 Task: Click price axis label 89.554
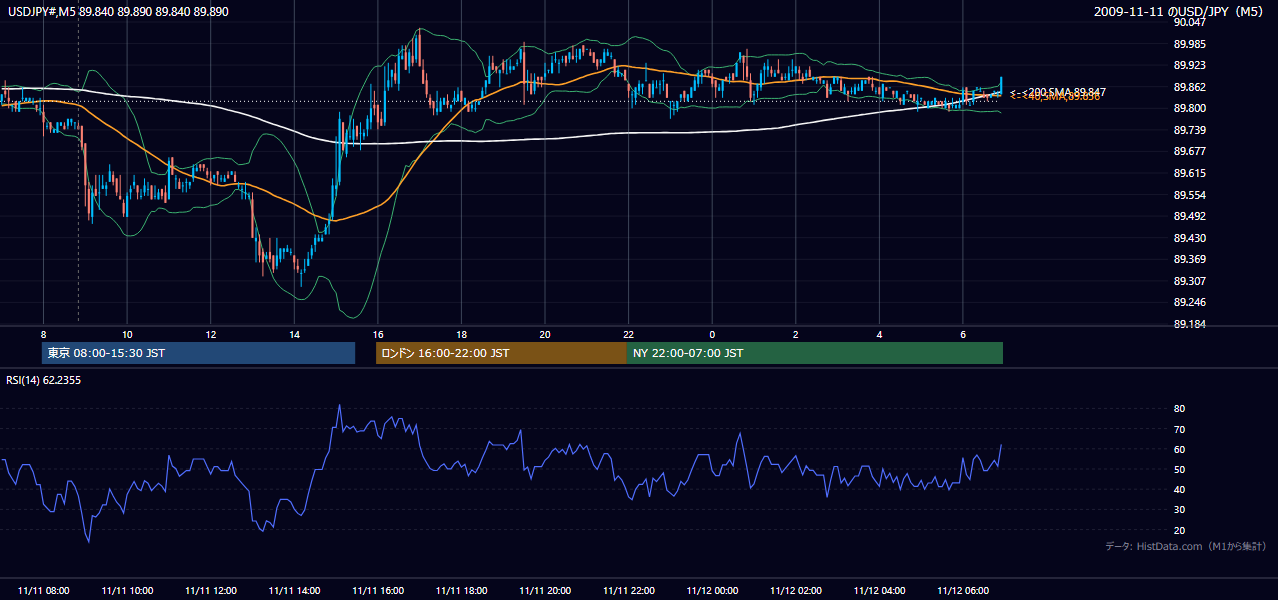point(1189,195)
